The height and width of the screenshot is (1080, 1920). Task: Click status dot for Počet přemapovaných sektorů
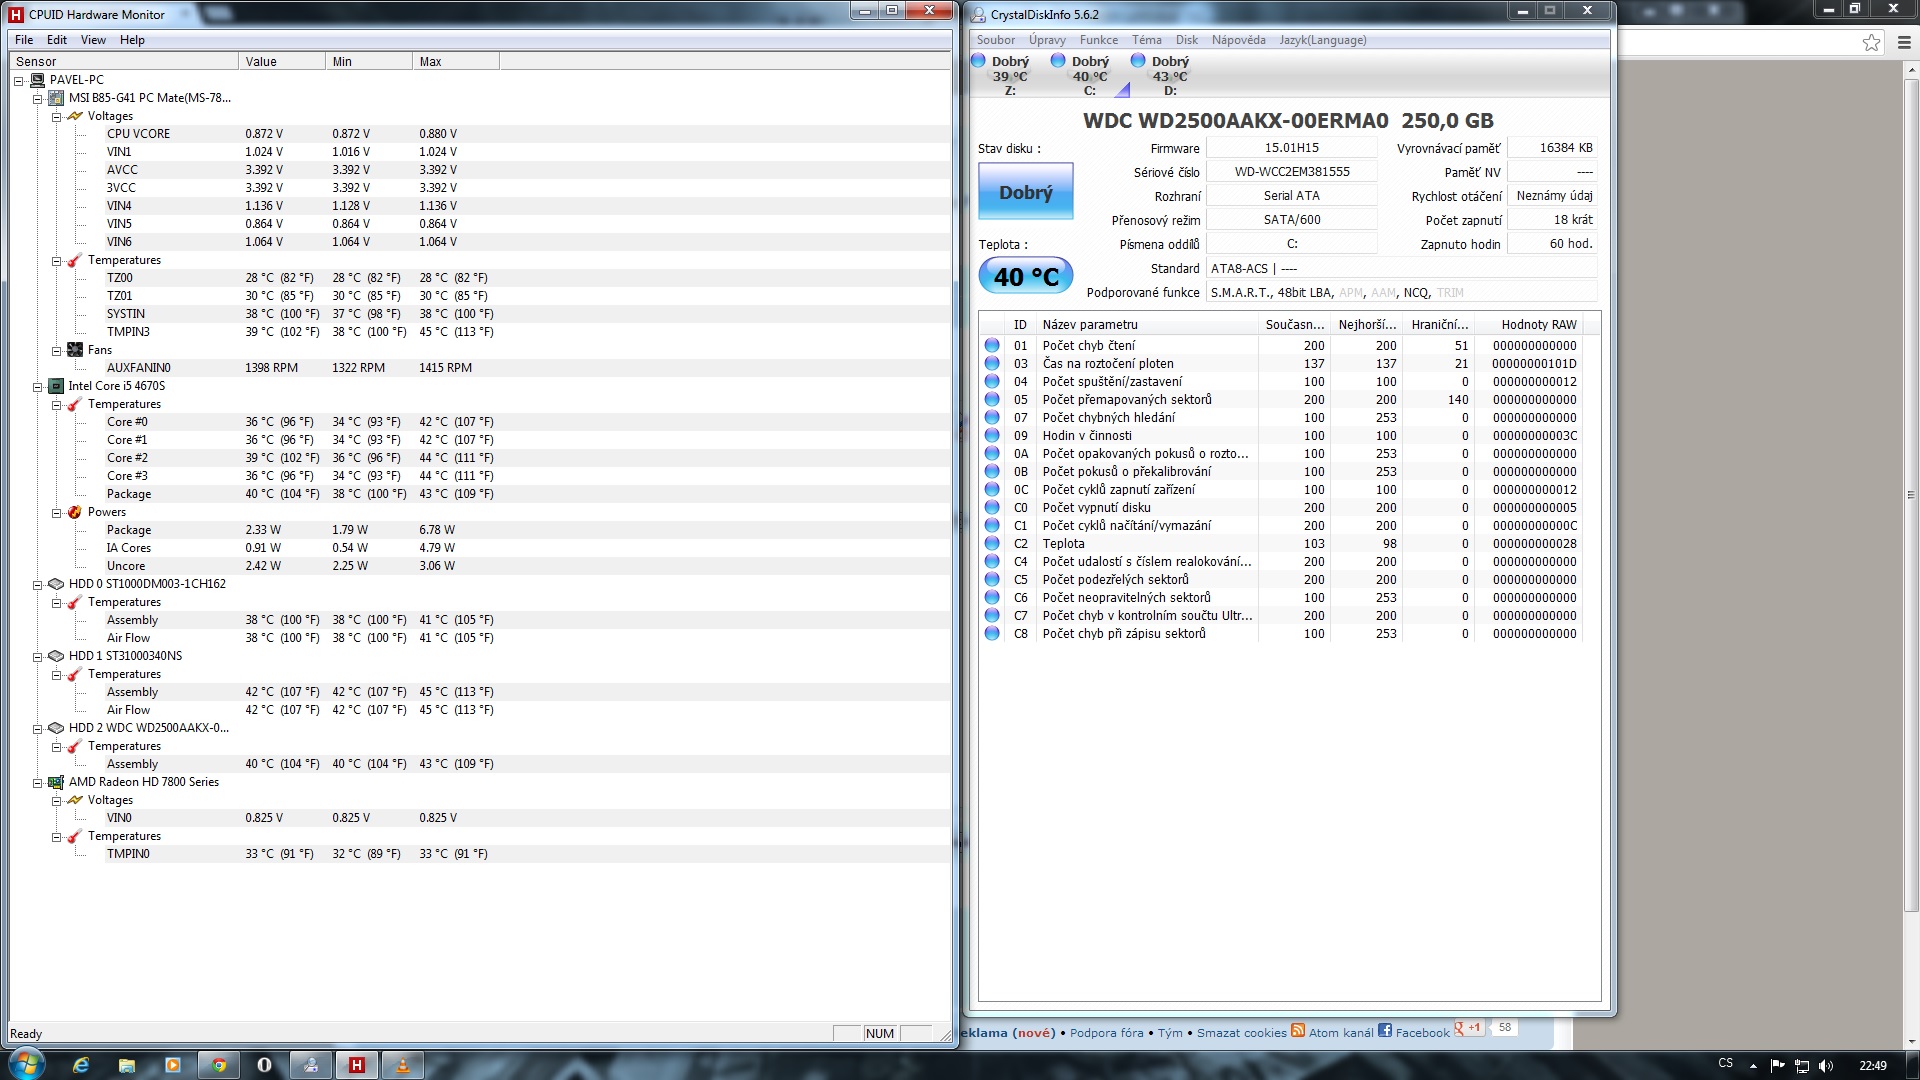pos(992,399)
